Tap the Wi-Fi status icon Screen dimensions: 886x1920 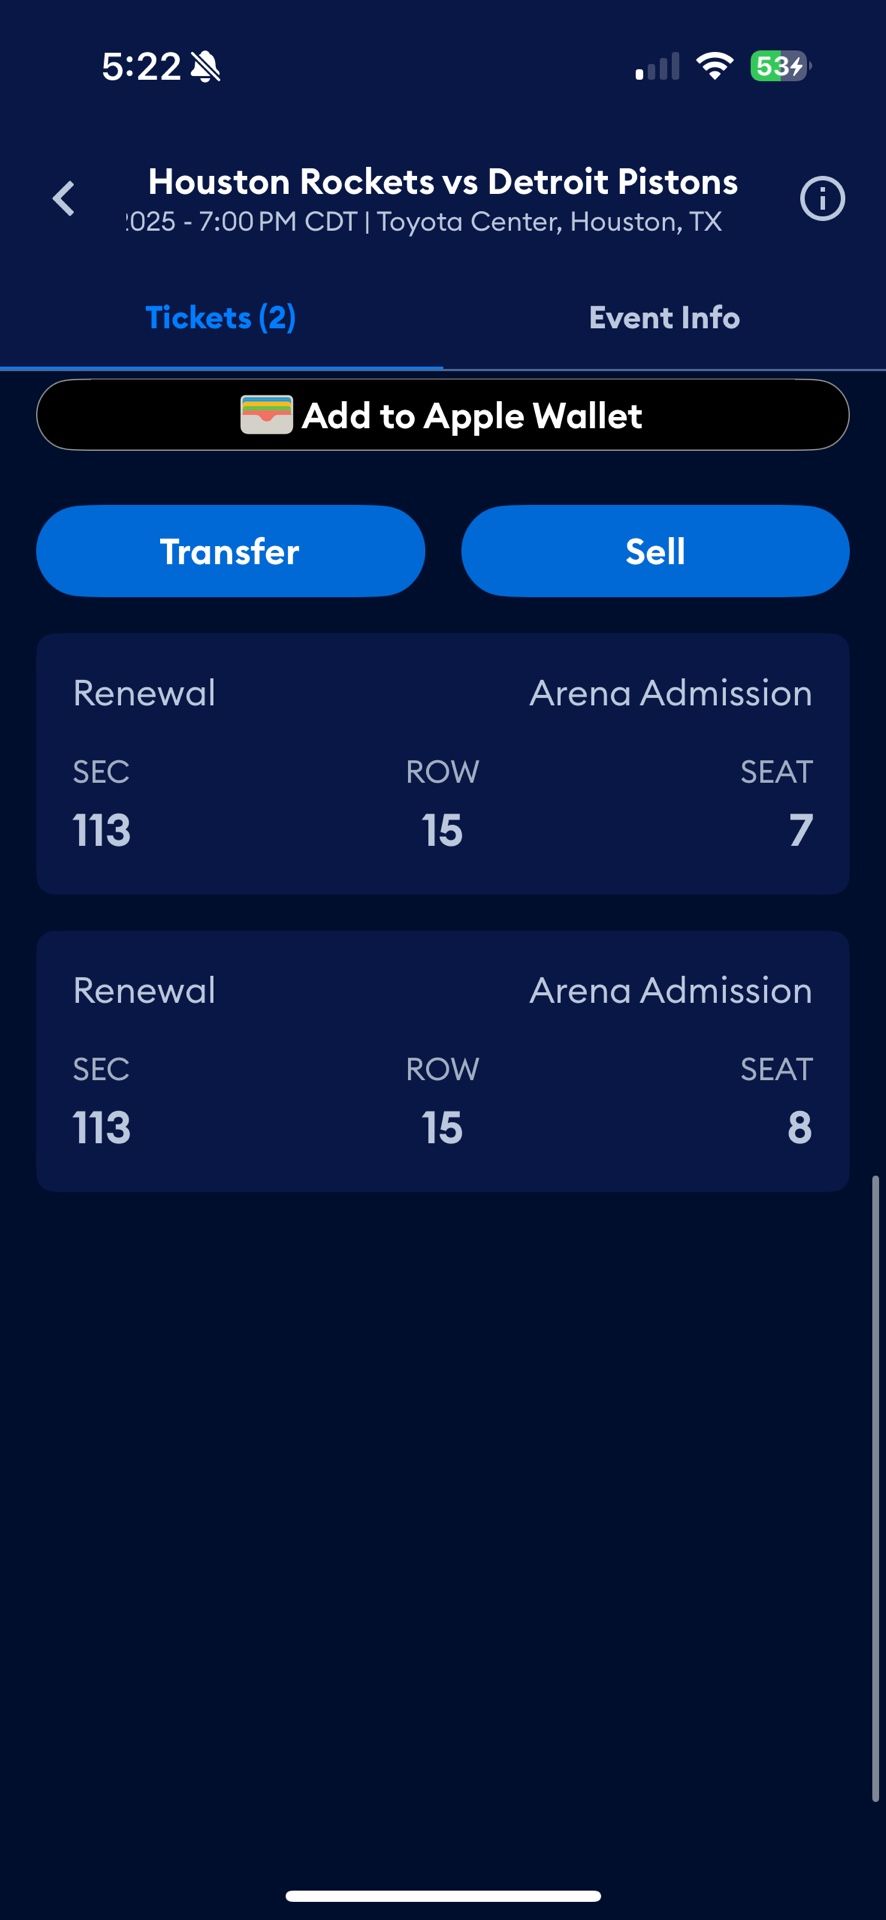coord(714,67)
